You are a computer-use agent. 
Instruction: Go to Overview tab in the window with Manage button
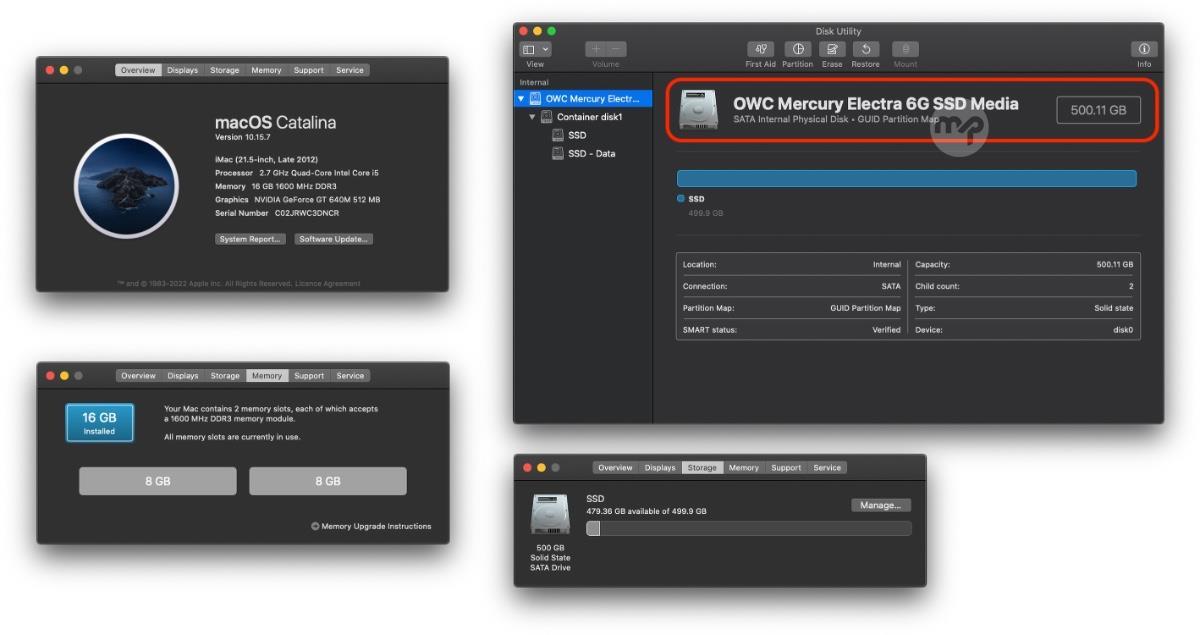tap(616, 468)
